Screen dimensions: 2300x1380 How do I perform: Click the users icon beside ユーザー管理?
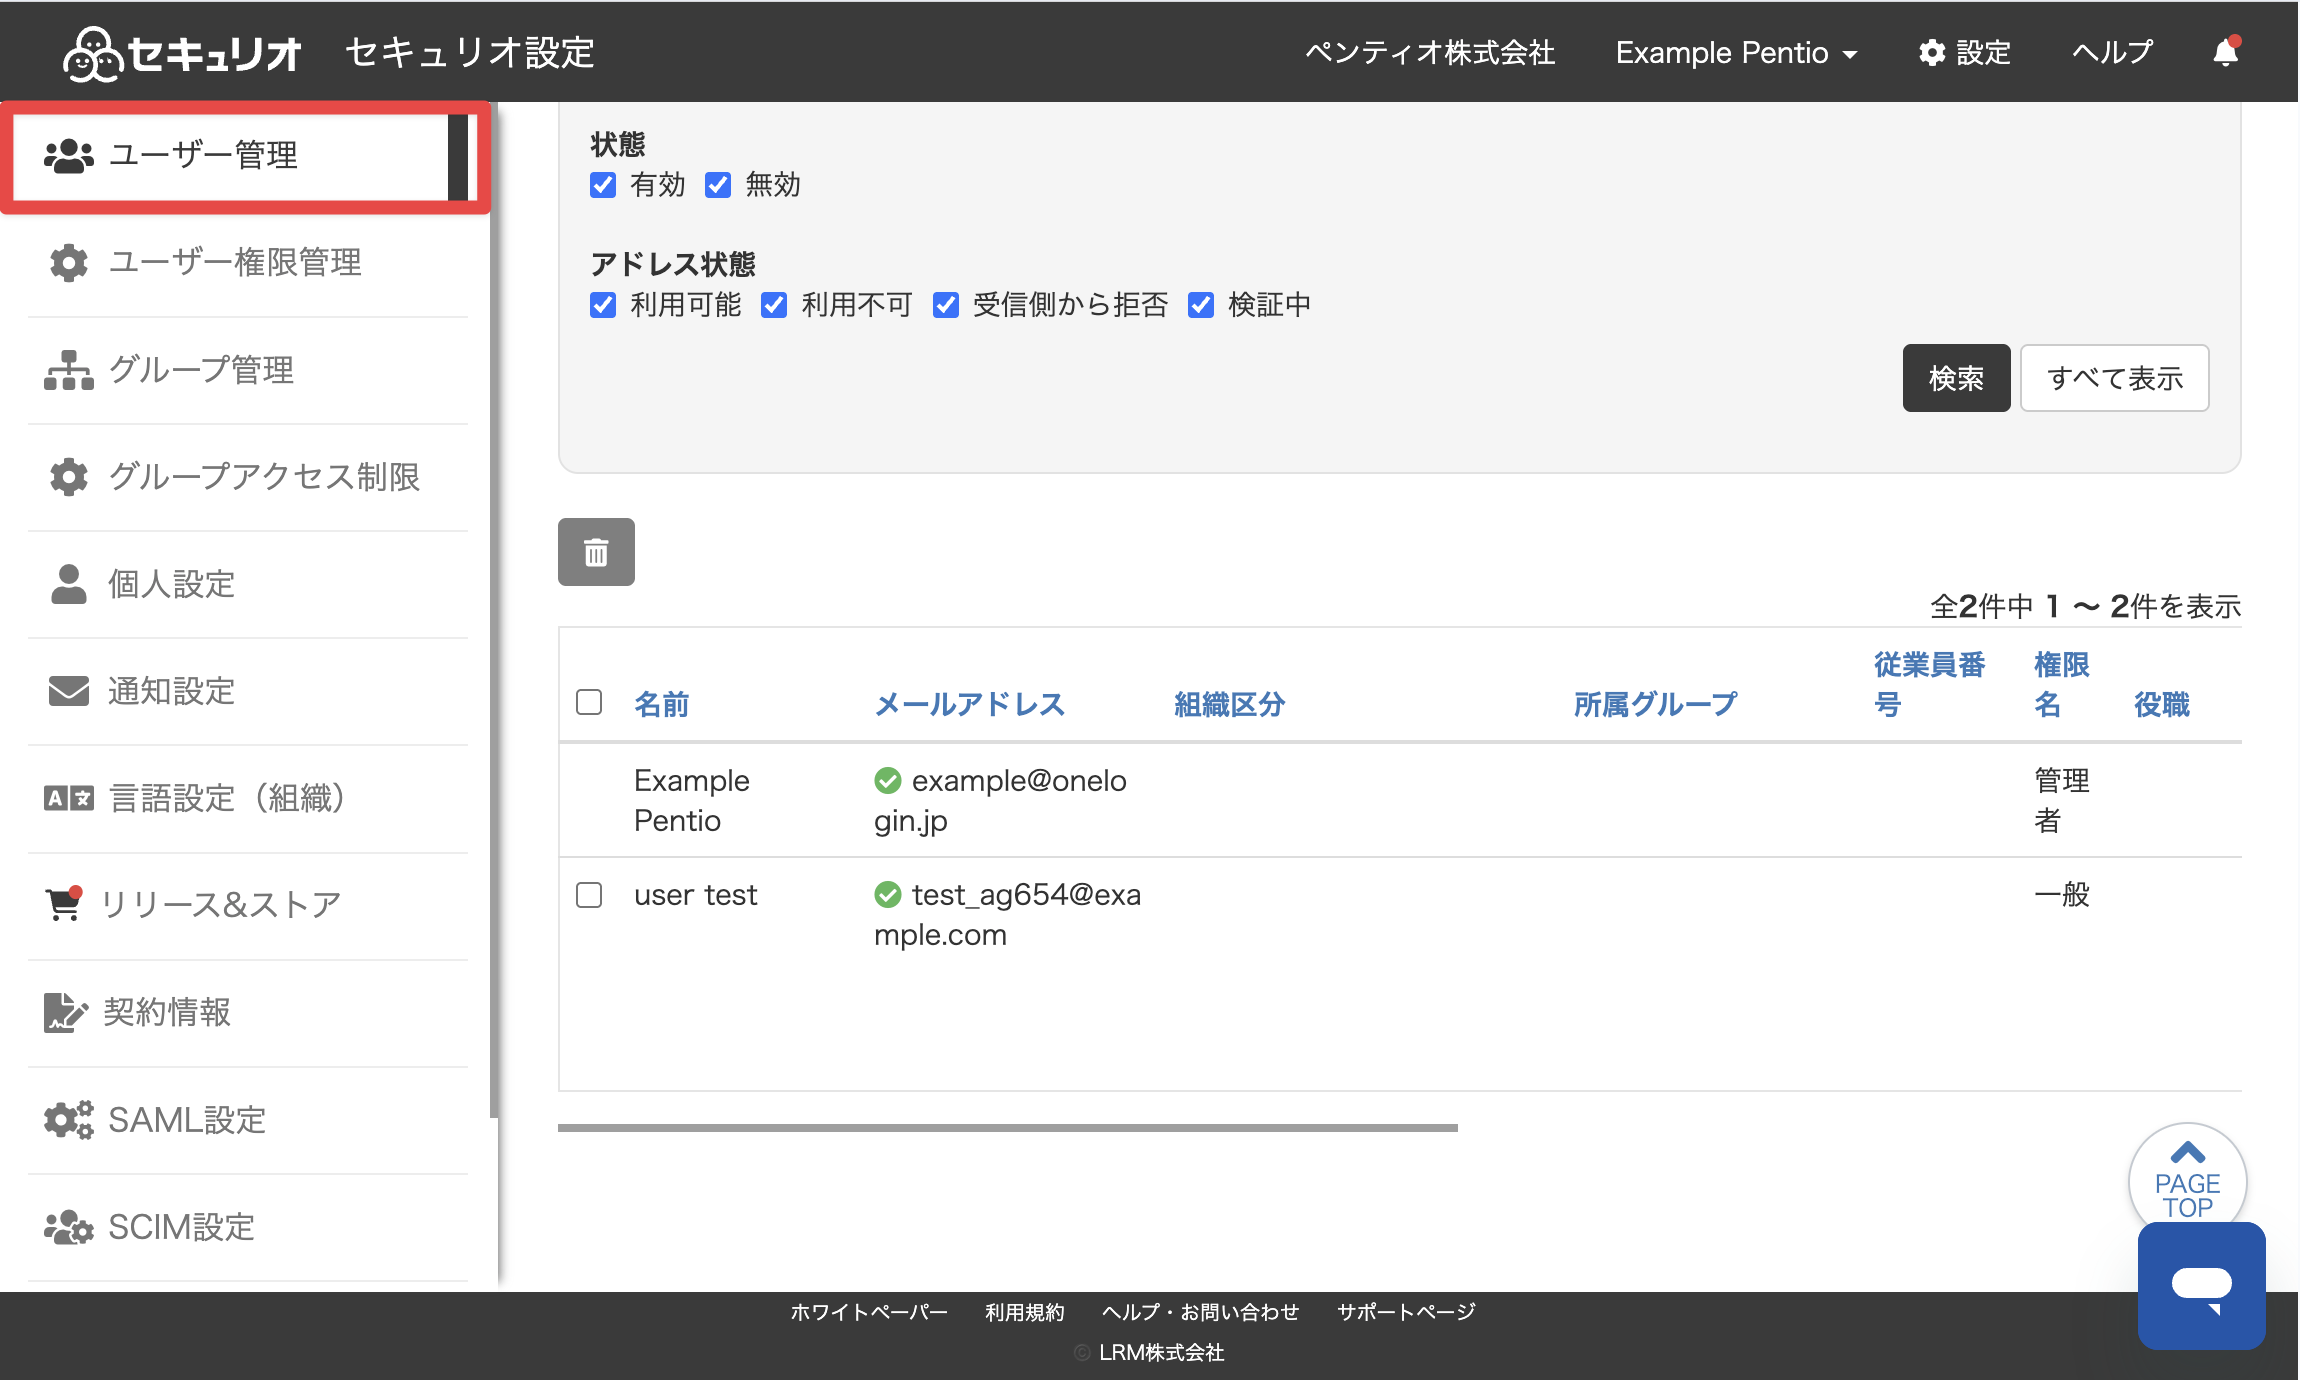click(x=69, y=155)
